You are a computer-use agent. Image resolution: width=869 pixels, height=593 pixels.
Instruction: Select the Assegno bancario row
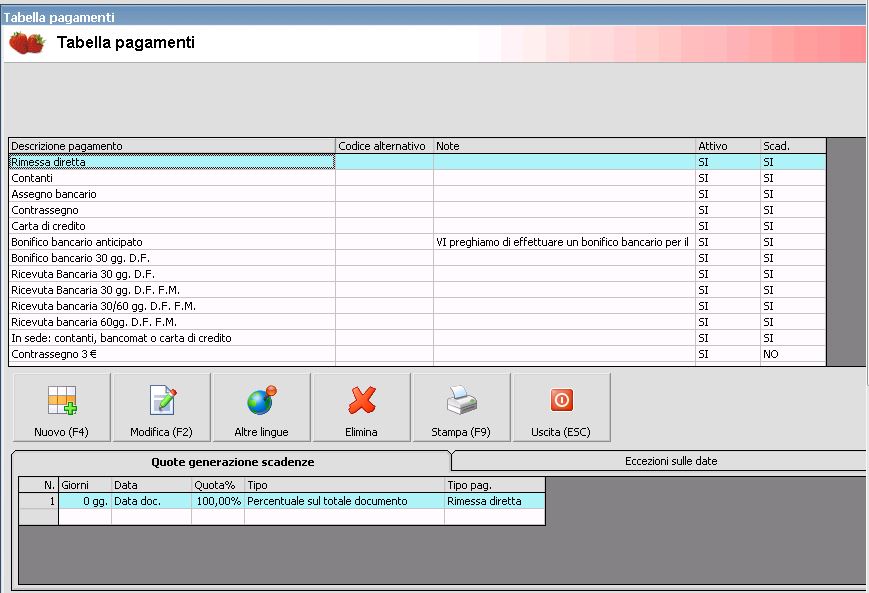click(417, 194)
